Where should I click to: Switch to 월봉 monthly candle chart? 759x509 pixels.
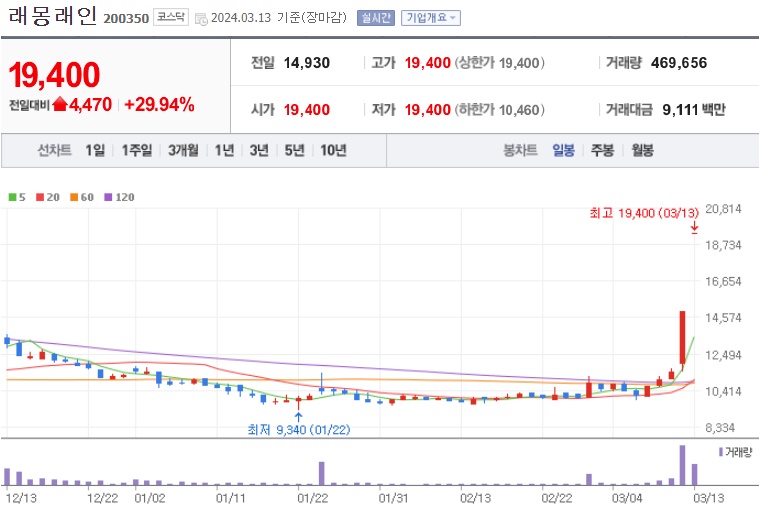pyautogui.click(x=642, y=150)
